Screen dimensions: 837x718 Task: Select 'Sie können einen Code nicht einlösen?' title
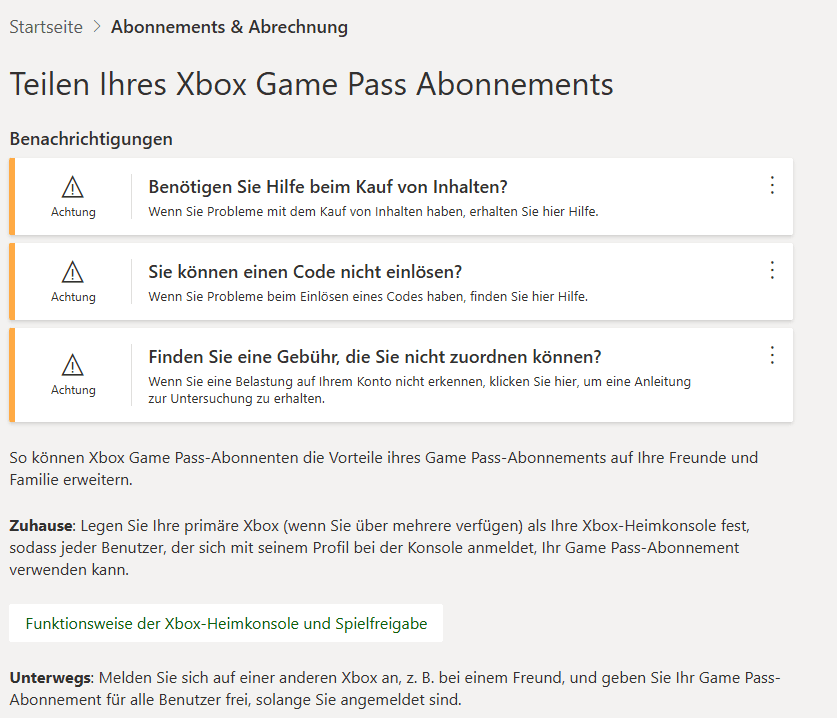(305, 272)
